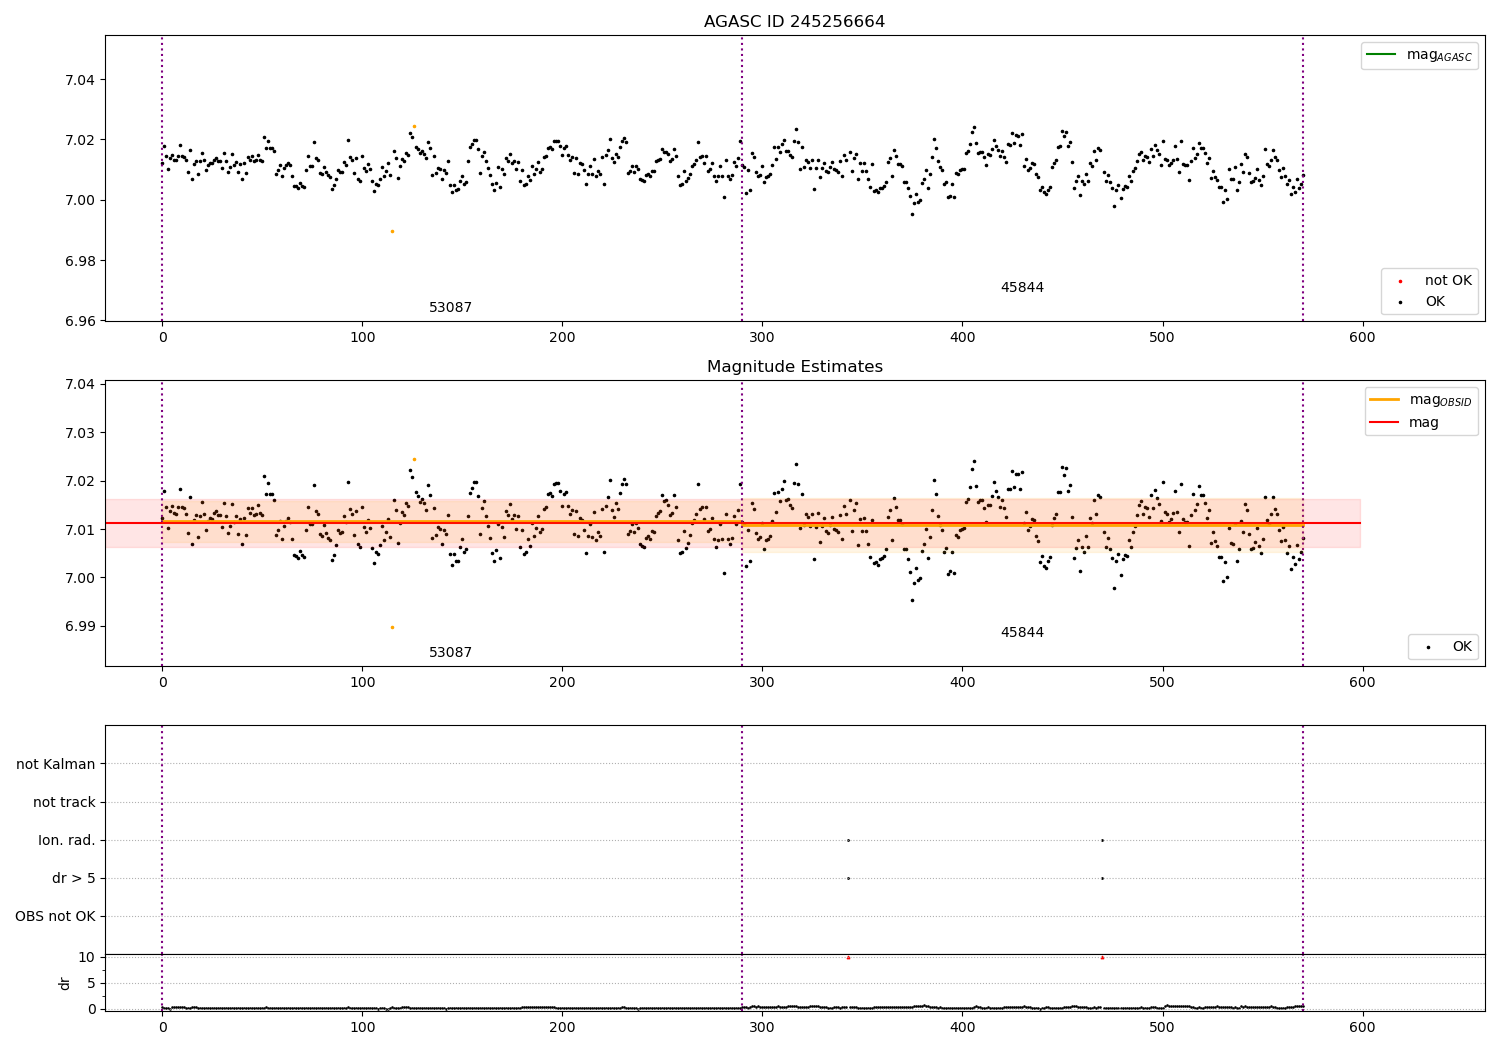
Task: Click the 'OBS not OK' axis label
Action: click(x=55, y=917)
